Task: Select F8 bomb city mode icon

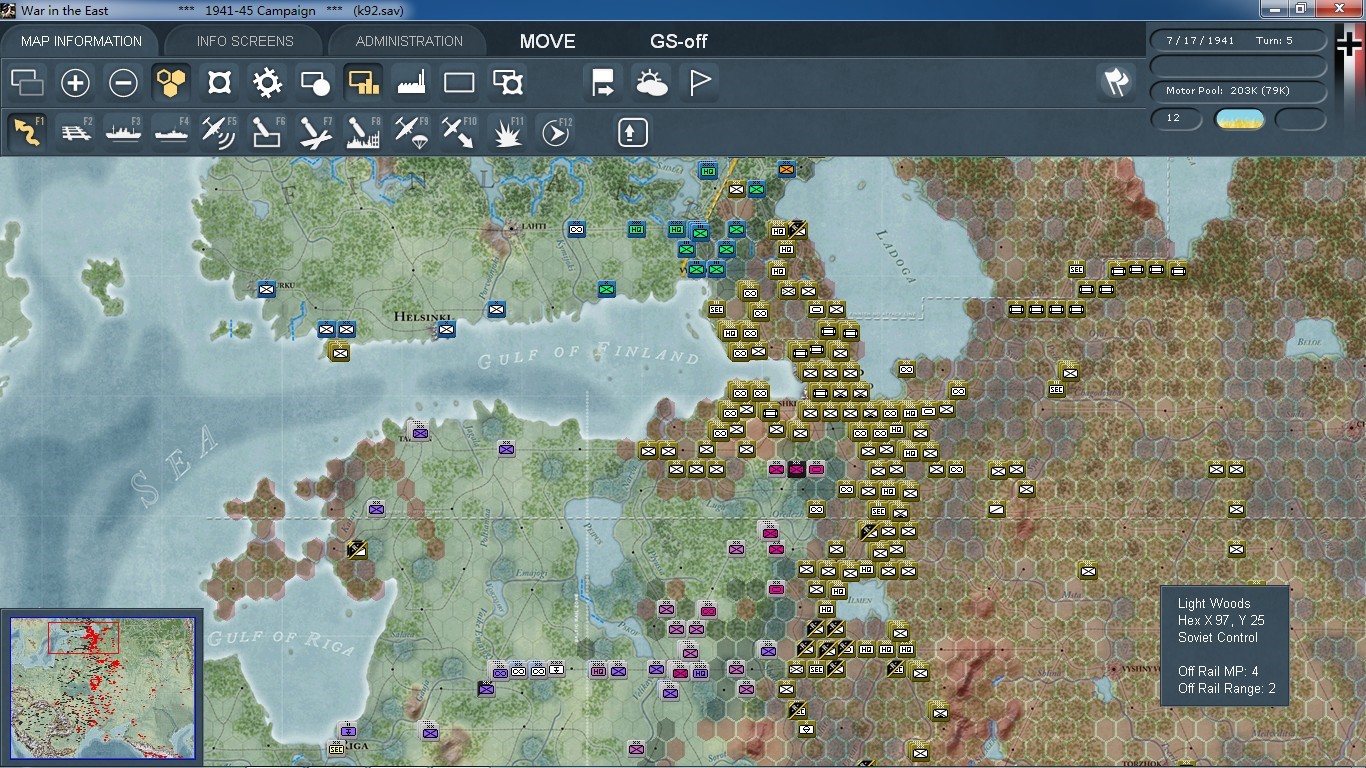Action: 364,132
